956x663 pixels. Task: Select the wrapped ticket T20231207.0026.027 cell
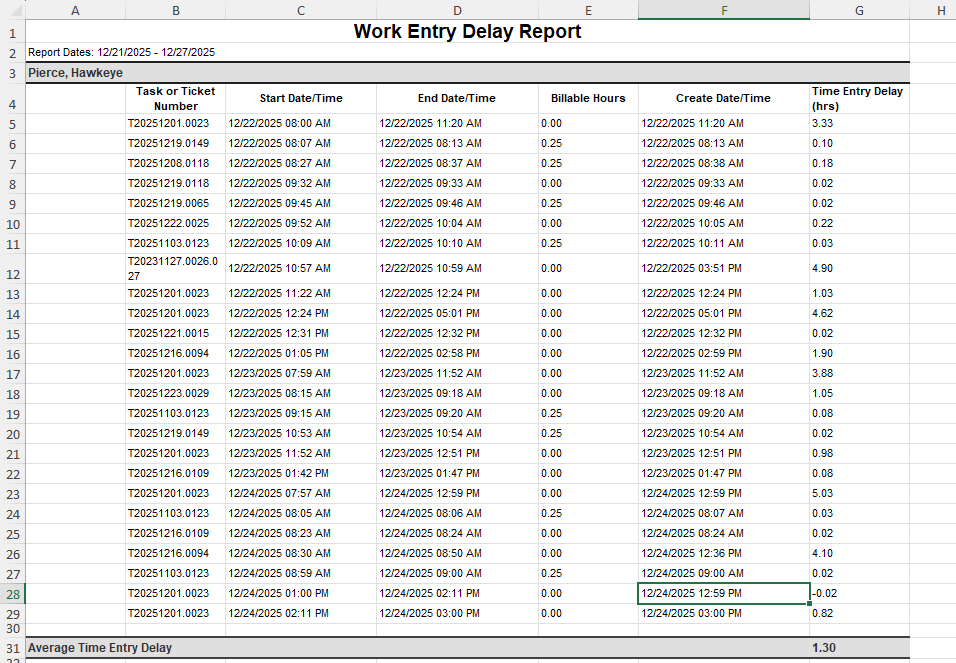coord(175,268)
